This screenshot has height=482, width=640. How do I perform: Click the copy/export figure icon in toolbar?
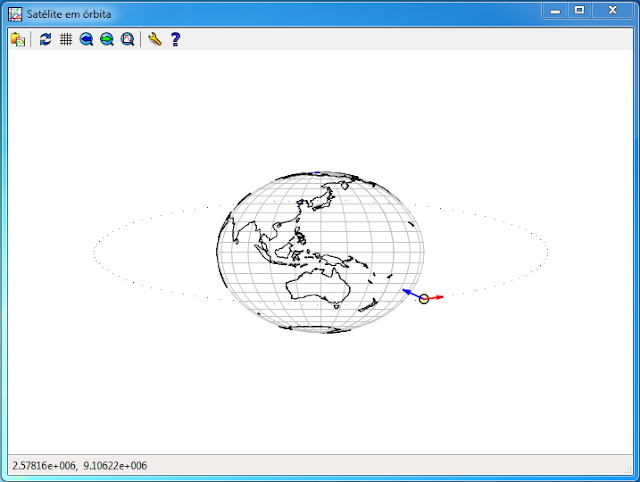tap(18, 40)
